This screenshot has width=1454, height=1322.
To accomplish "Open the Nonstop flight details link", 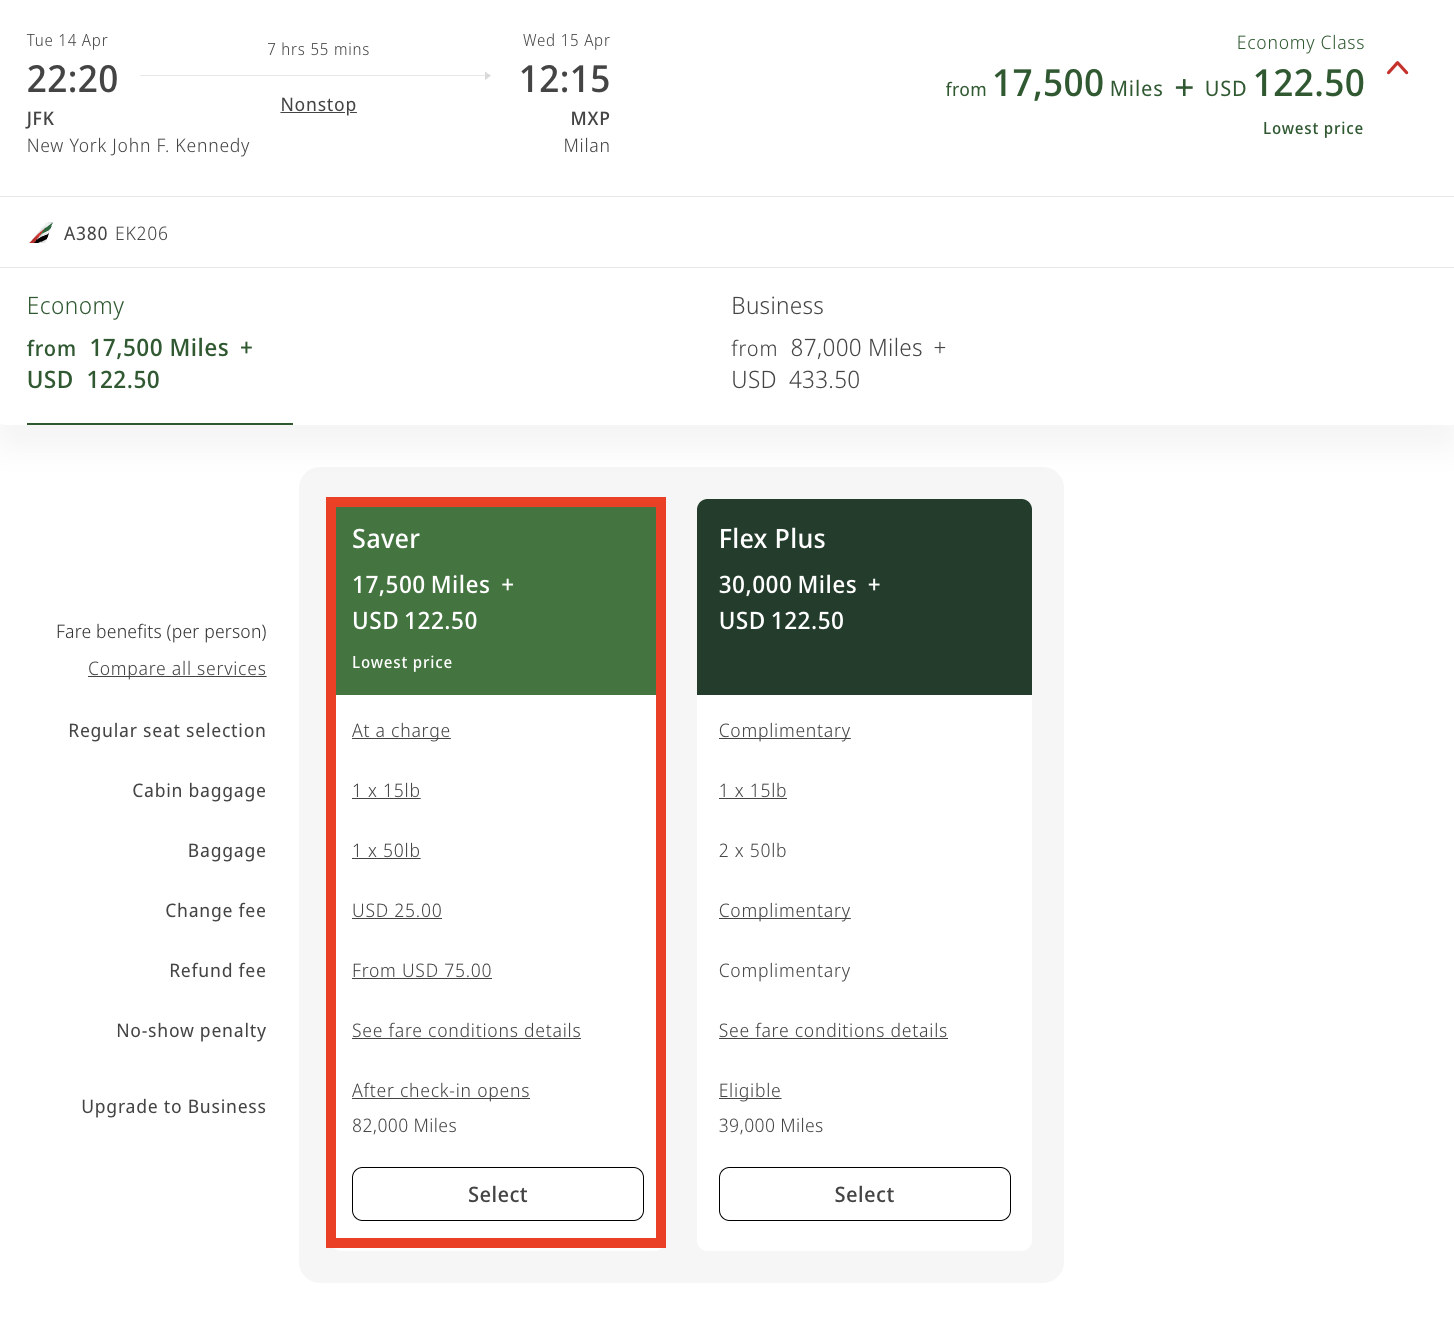I will coord(318,105).
